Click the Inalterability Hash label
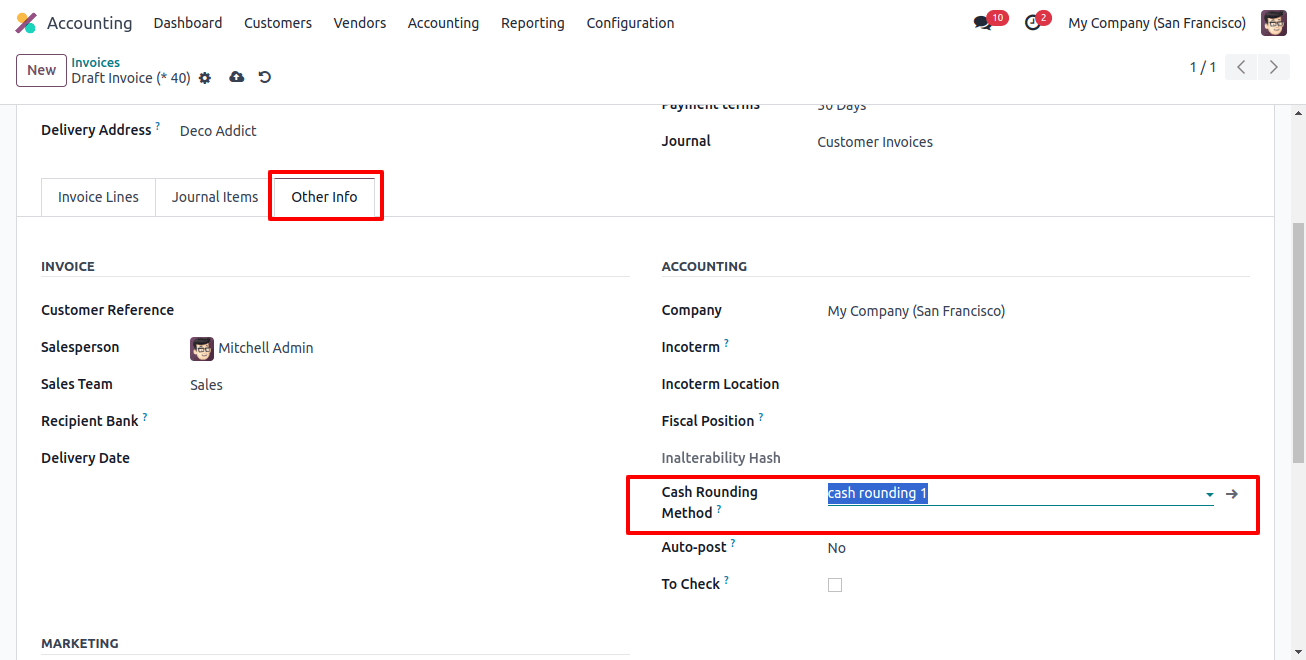This screenshot has width=1306, height=660. (721, 458)
